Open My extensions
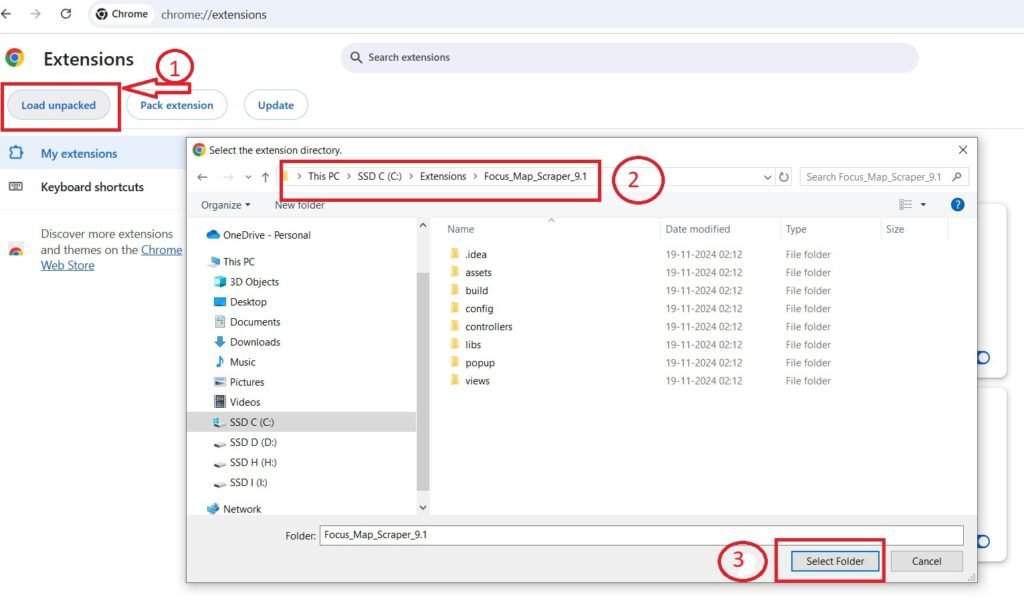Image resolution: width=1024 pixels, height=609 pixels. point(79,155)
